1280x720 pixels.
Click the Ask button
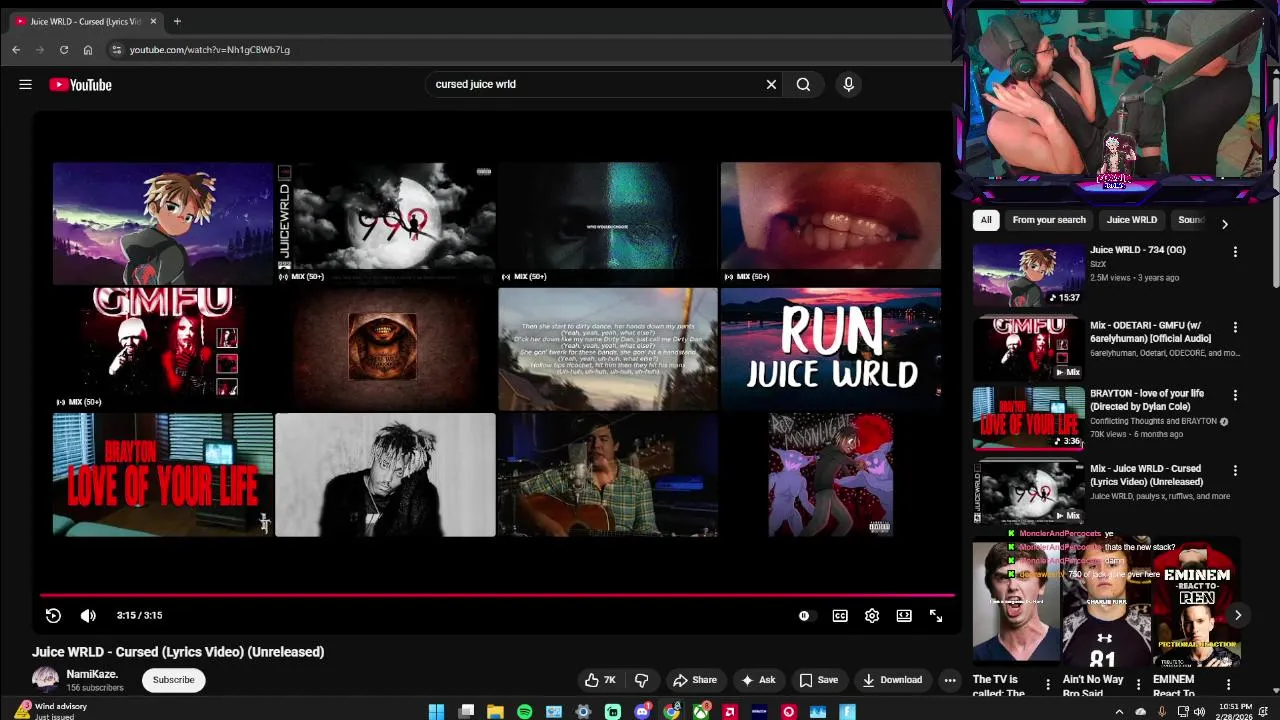coord(758,680)
